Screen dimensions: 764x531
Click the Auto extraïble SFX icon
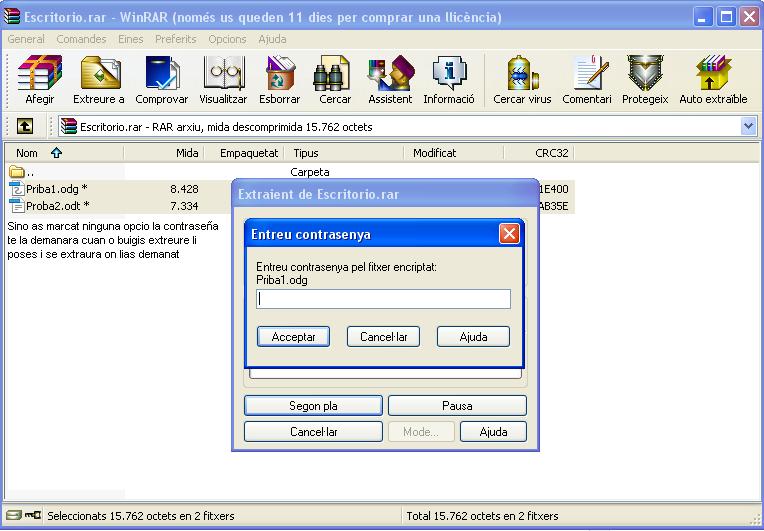713,73
